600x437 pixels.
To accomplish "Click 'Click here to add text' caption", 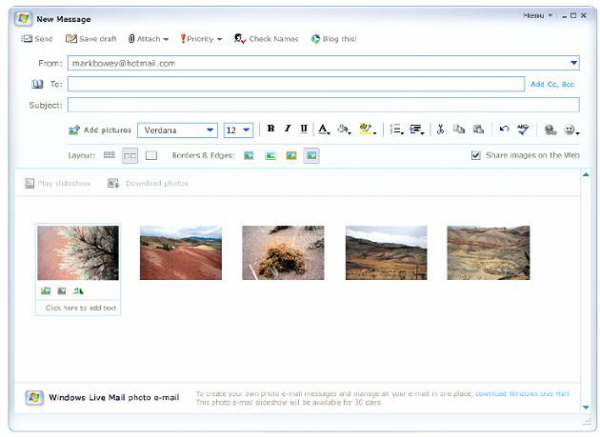I will [81, 308].
